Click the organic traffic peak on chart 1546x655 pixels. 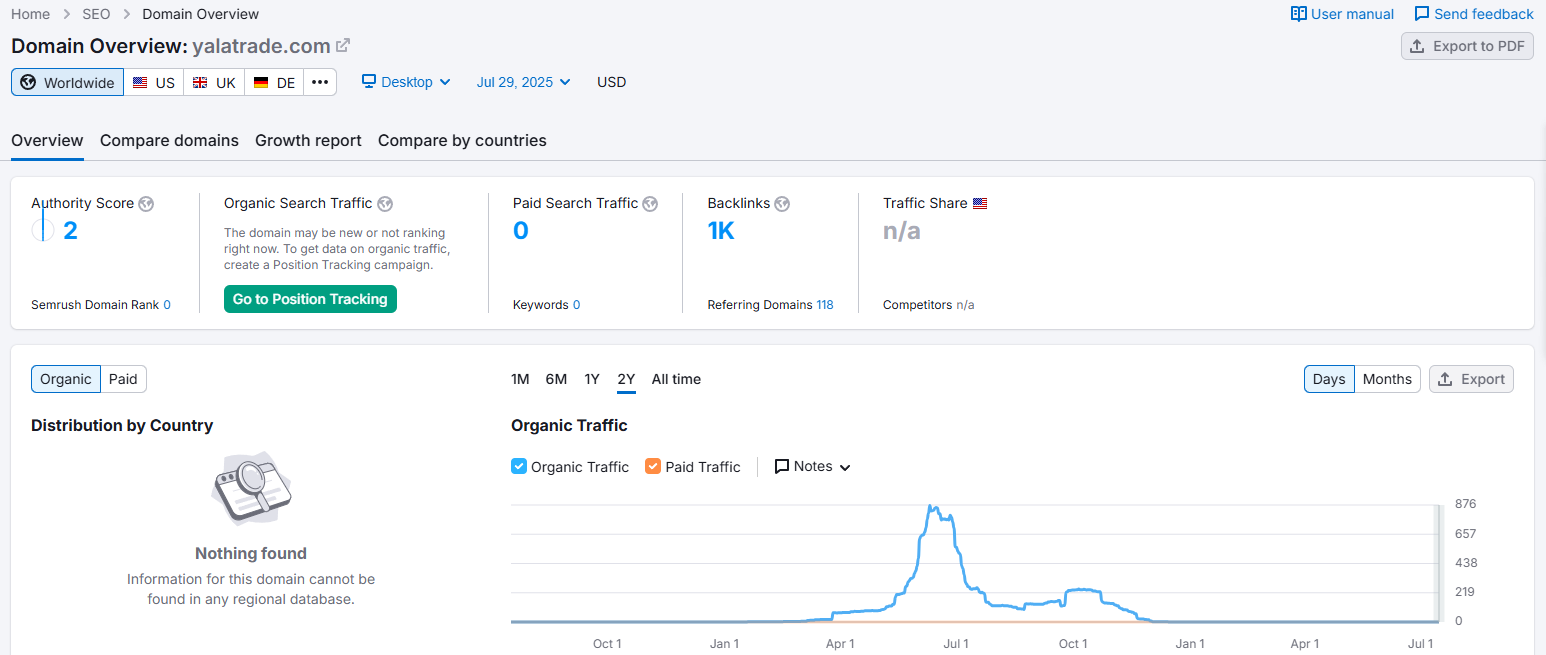pos(930,506)
